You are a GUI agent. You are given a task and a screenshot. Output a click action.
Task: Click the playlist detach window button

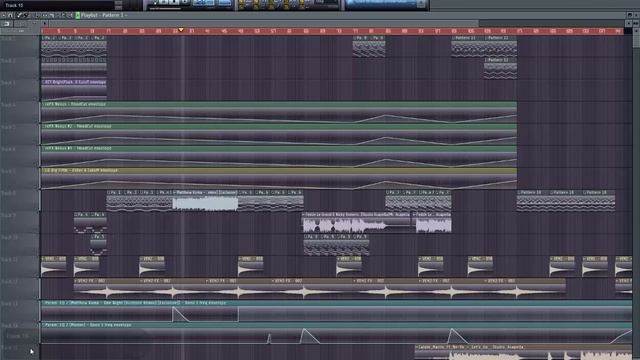point(629,15)
